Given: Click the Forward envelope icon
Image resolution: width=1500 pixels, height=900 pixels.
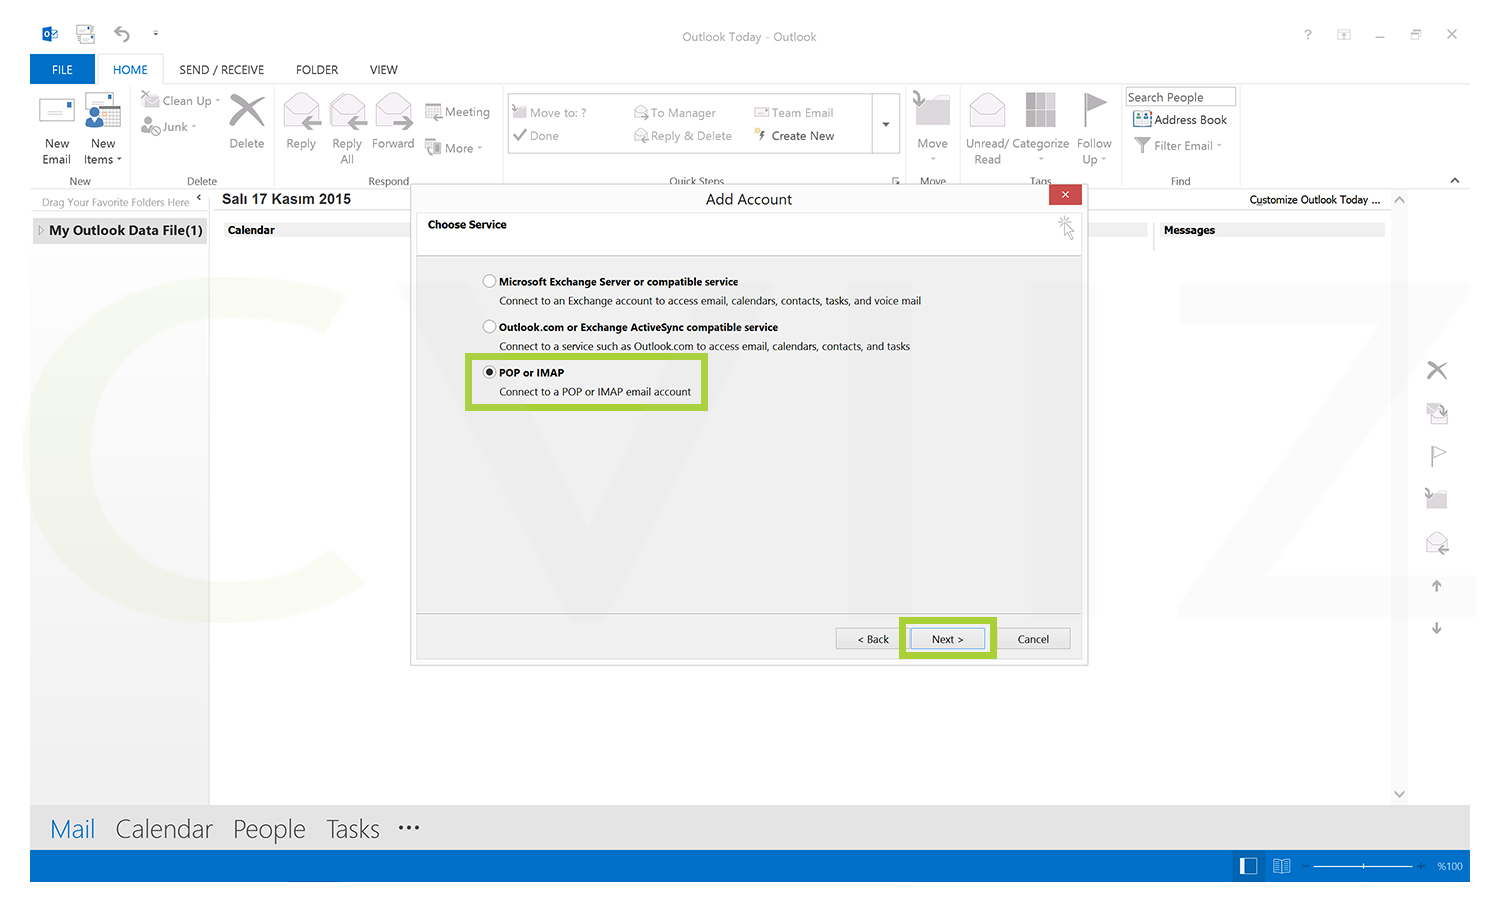Looking at the screenshot, I should pyautogui.click(x=393, y=111).
